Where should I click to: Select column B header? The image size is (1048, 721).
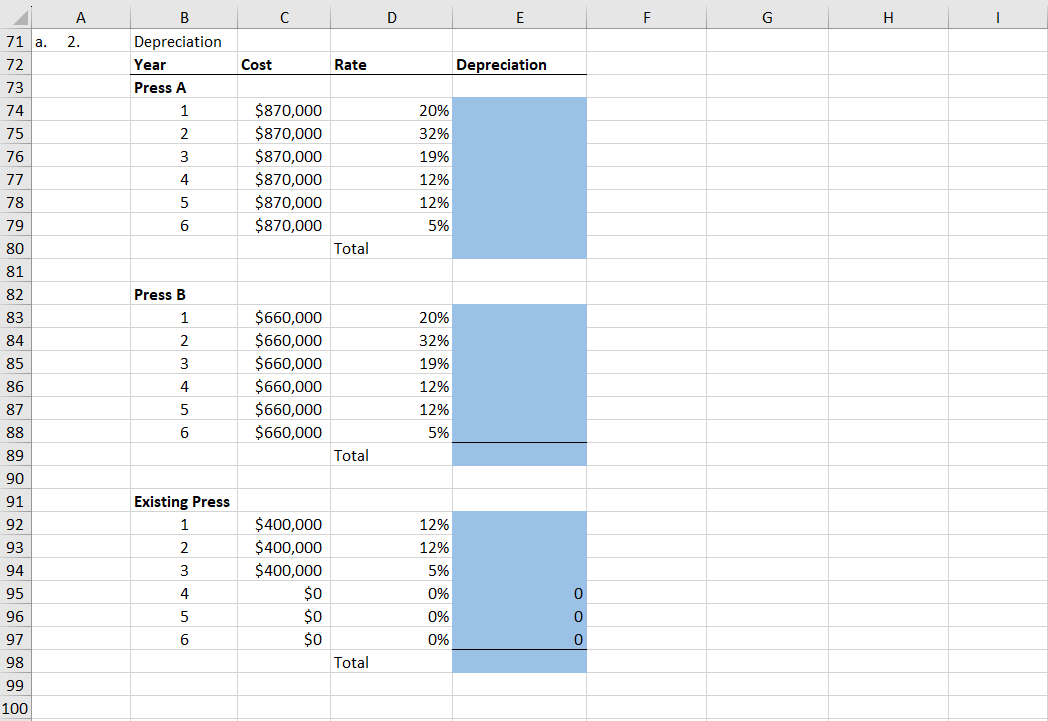tap(184, 17)
